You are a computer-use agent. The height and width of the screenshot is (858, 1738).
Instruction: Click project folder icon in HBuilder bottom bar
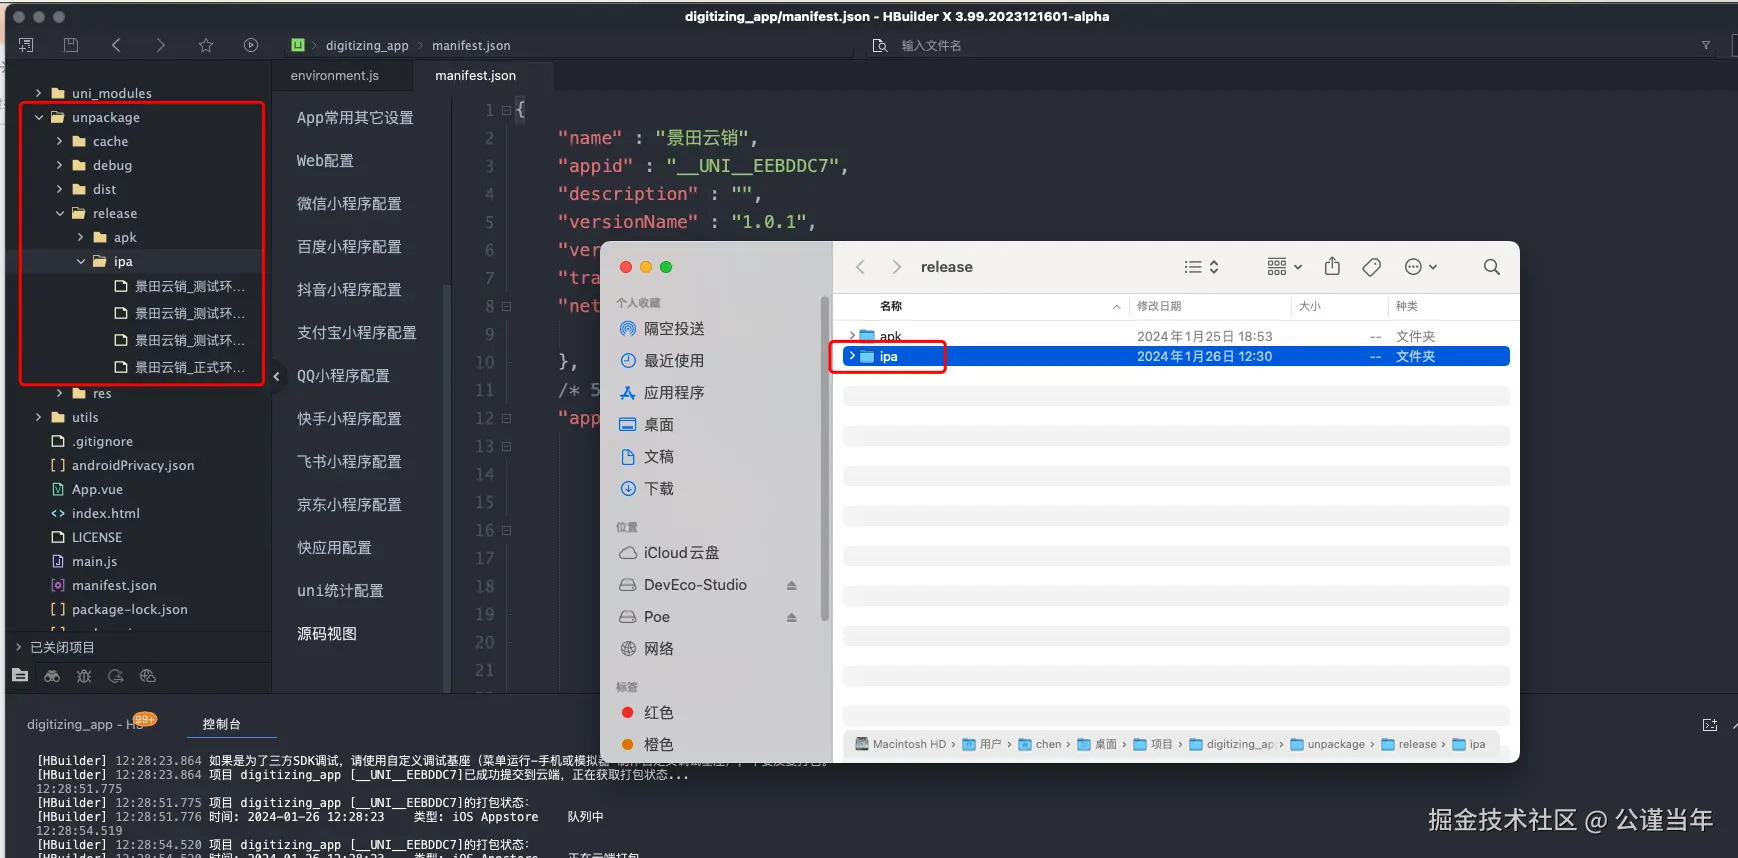(20, 676)
